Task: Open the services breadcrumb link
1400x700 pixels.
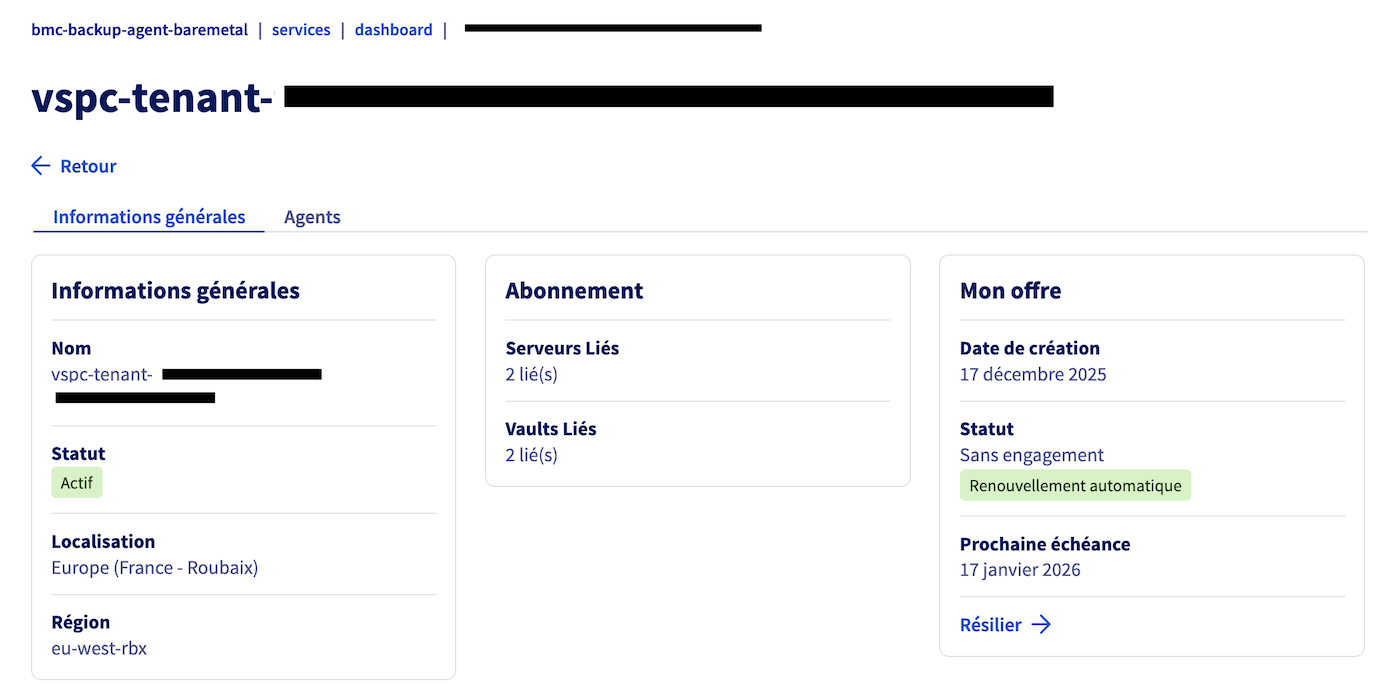Action: click(x=301, y=30)
